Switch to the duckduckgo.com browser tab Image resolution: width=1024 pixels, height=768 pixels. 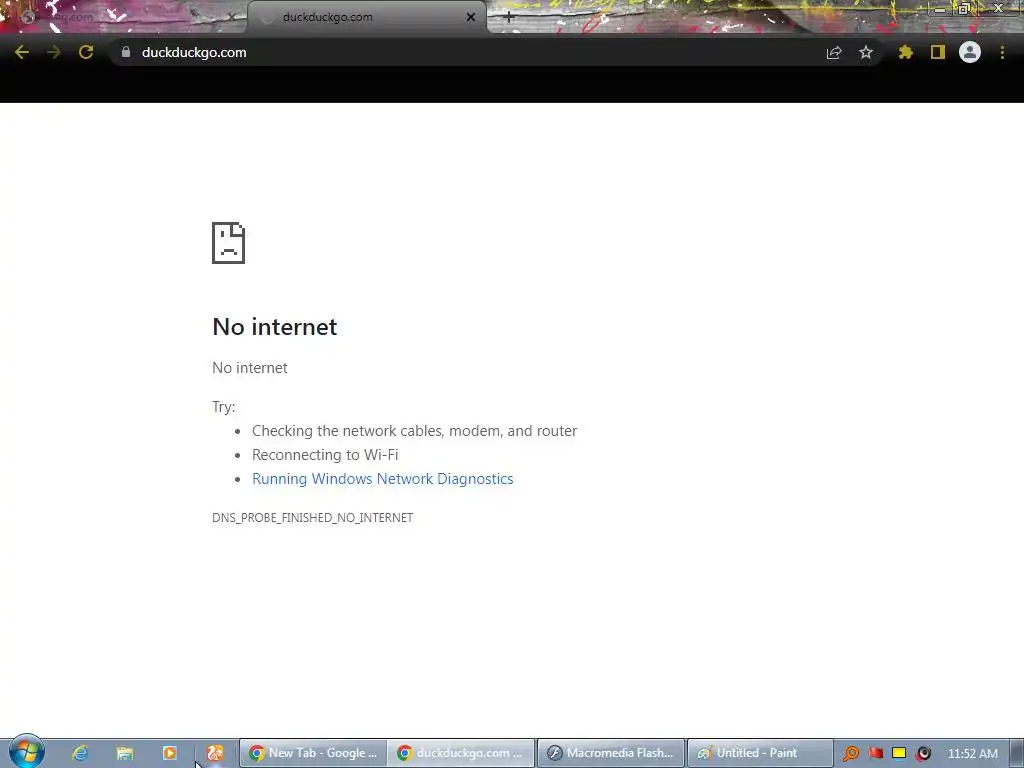tap(366, 17)
